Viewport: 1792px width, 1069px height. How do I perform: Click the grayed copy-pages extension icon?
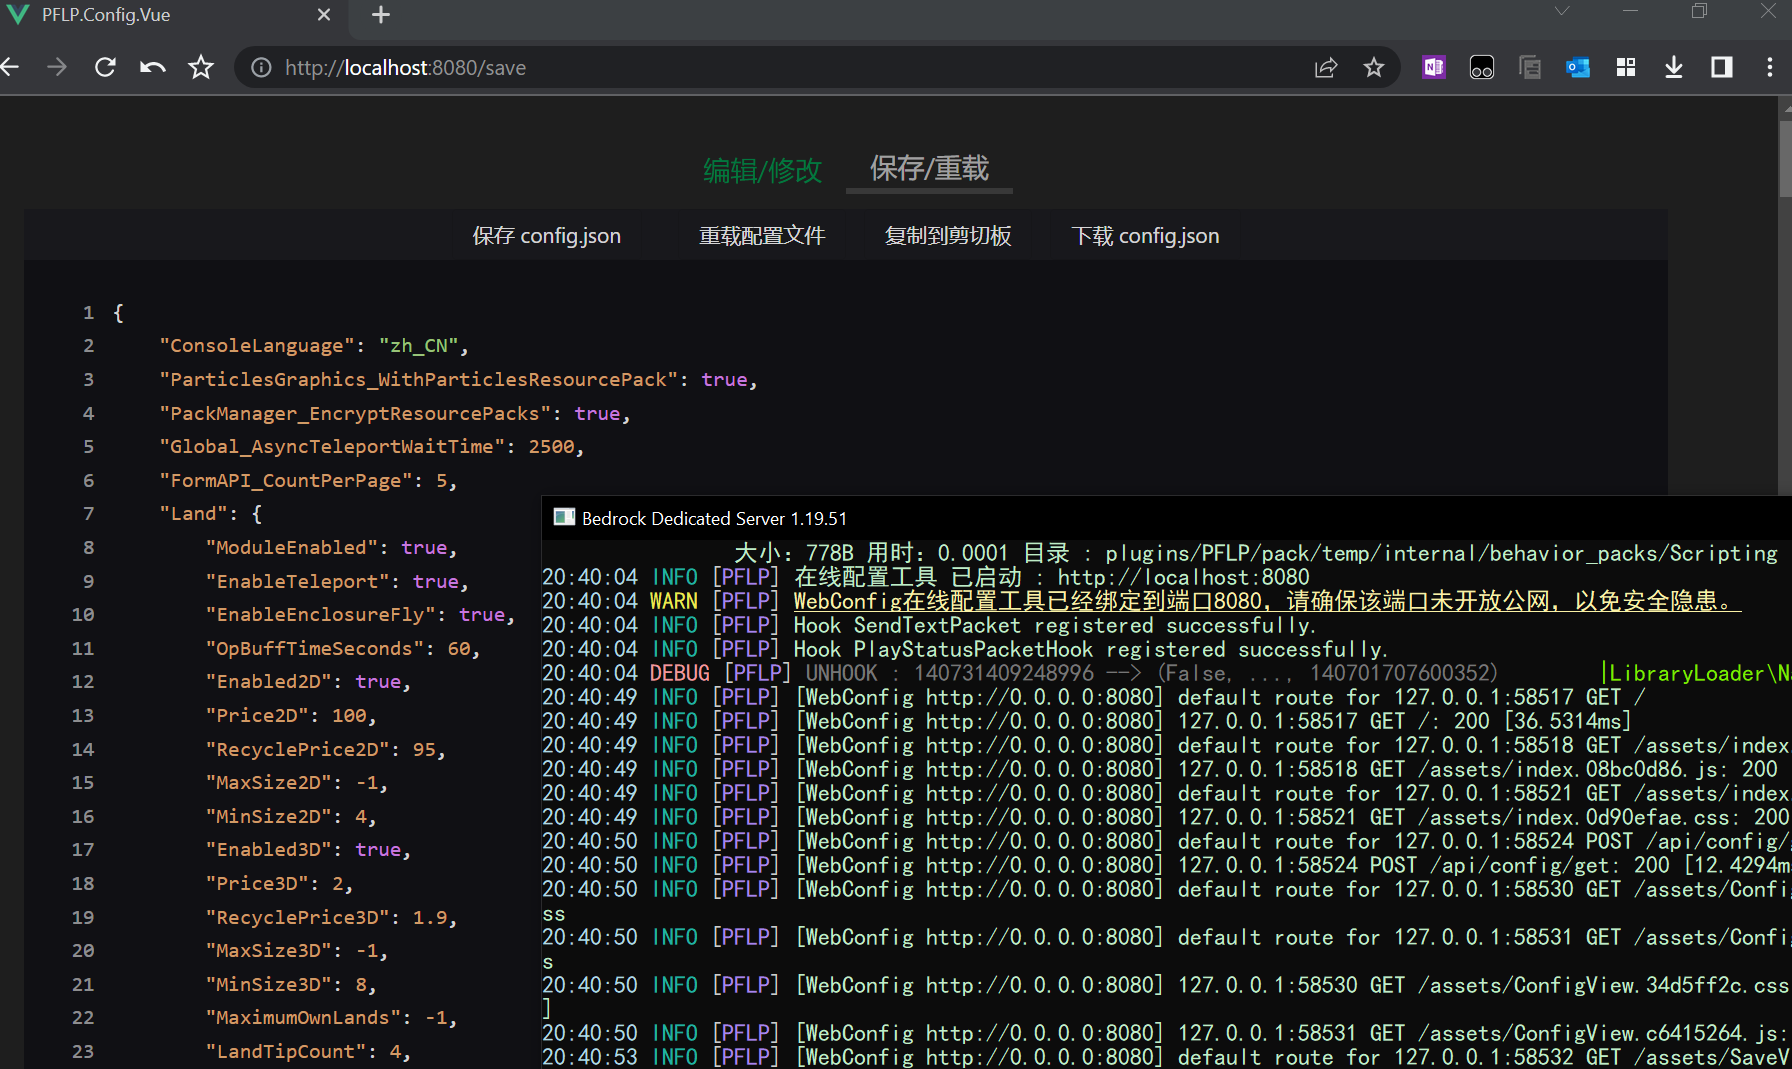click(1530, 67)
